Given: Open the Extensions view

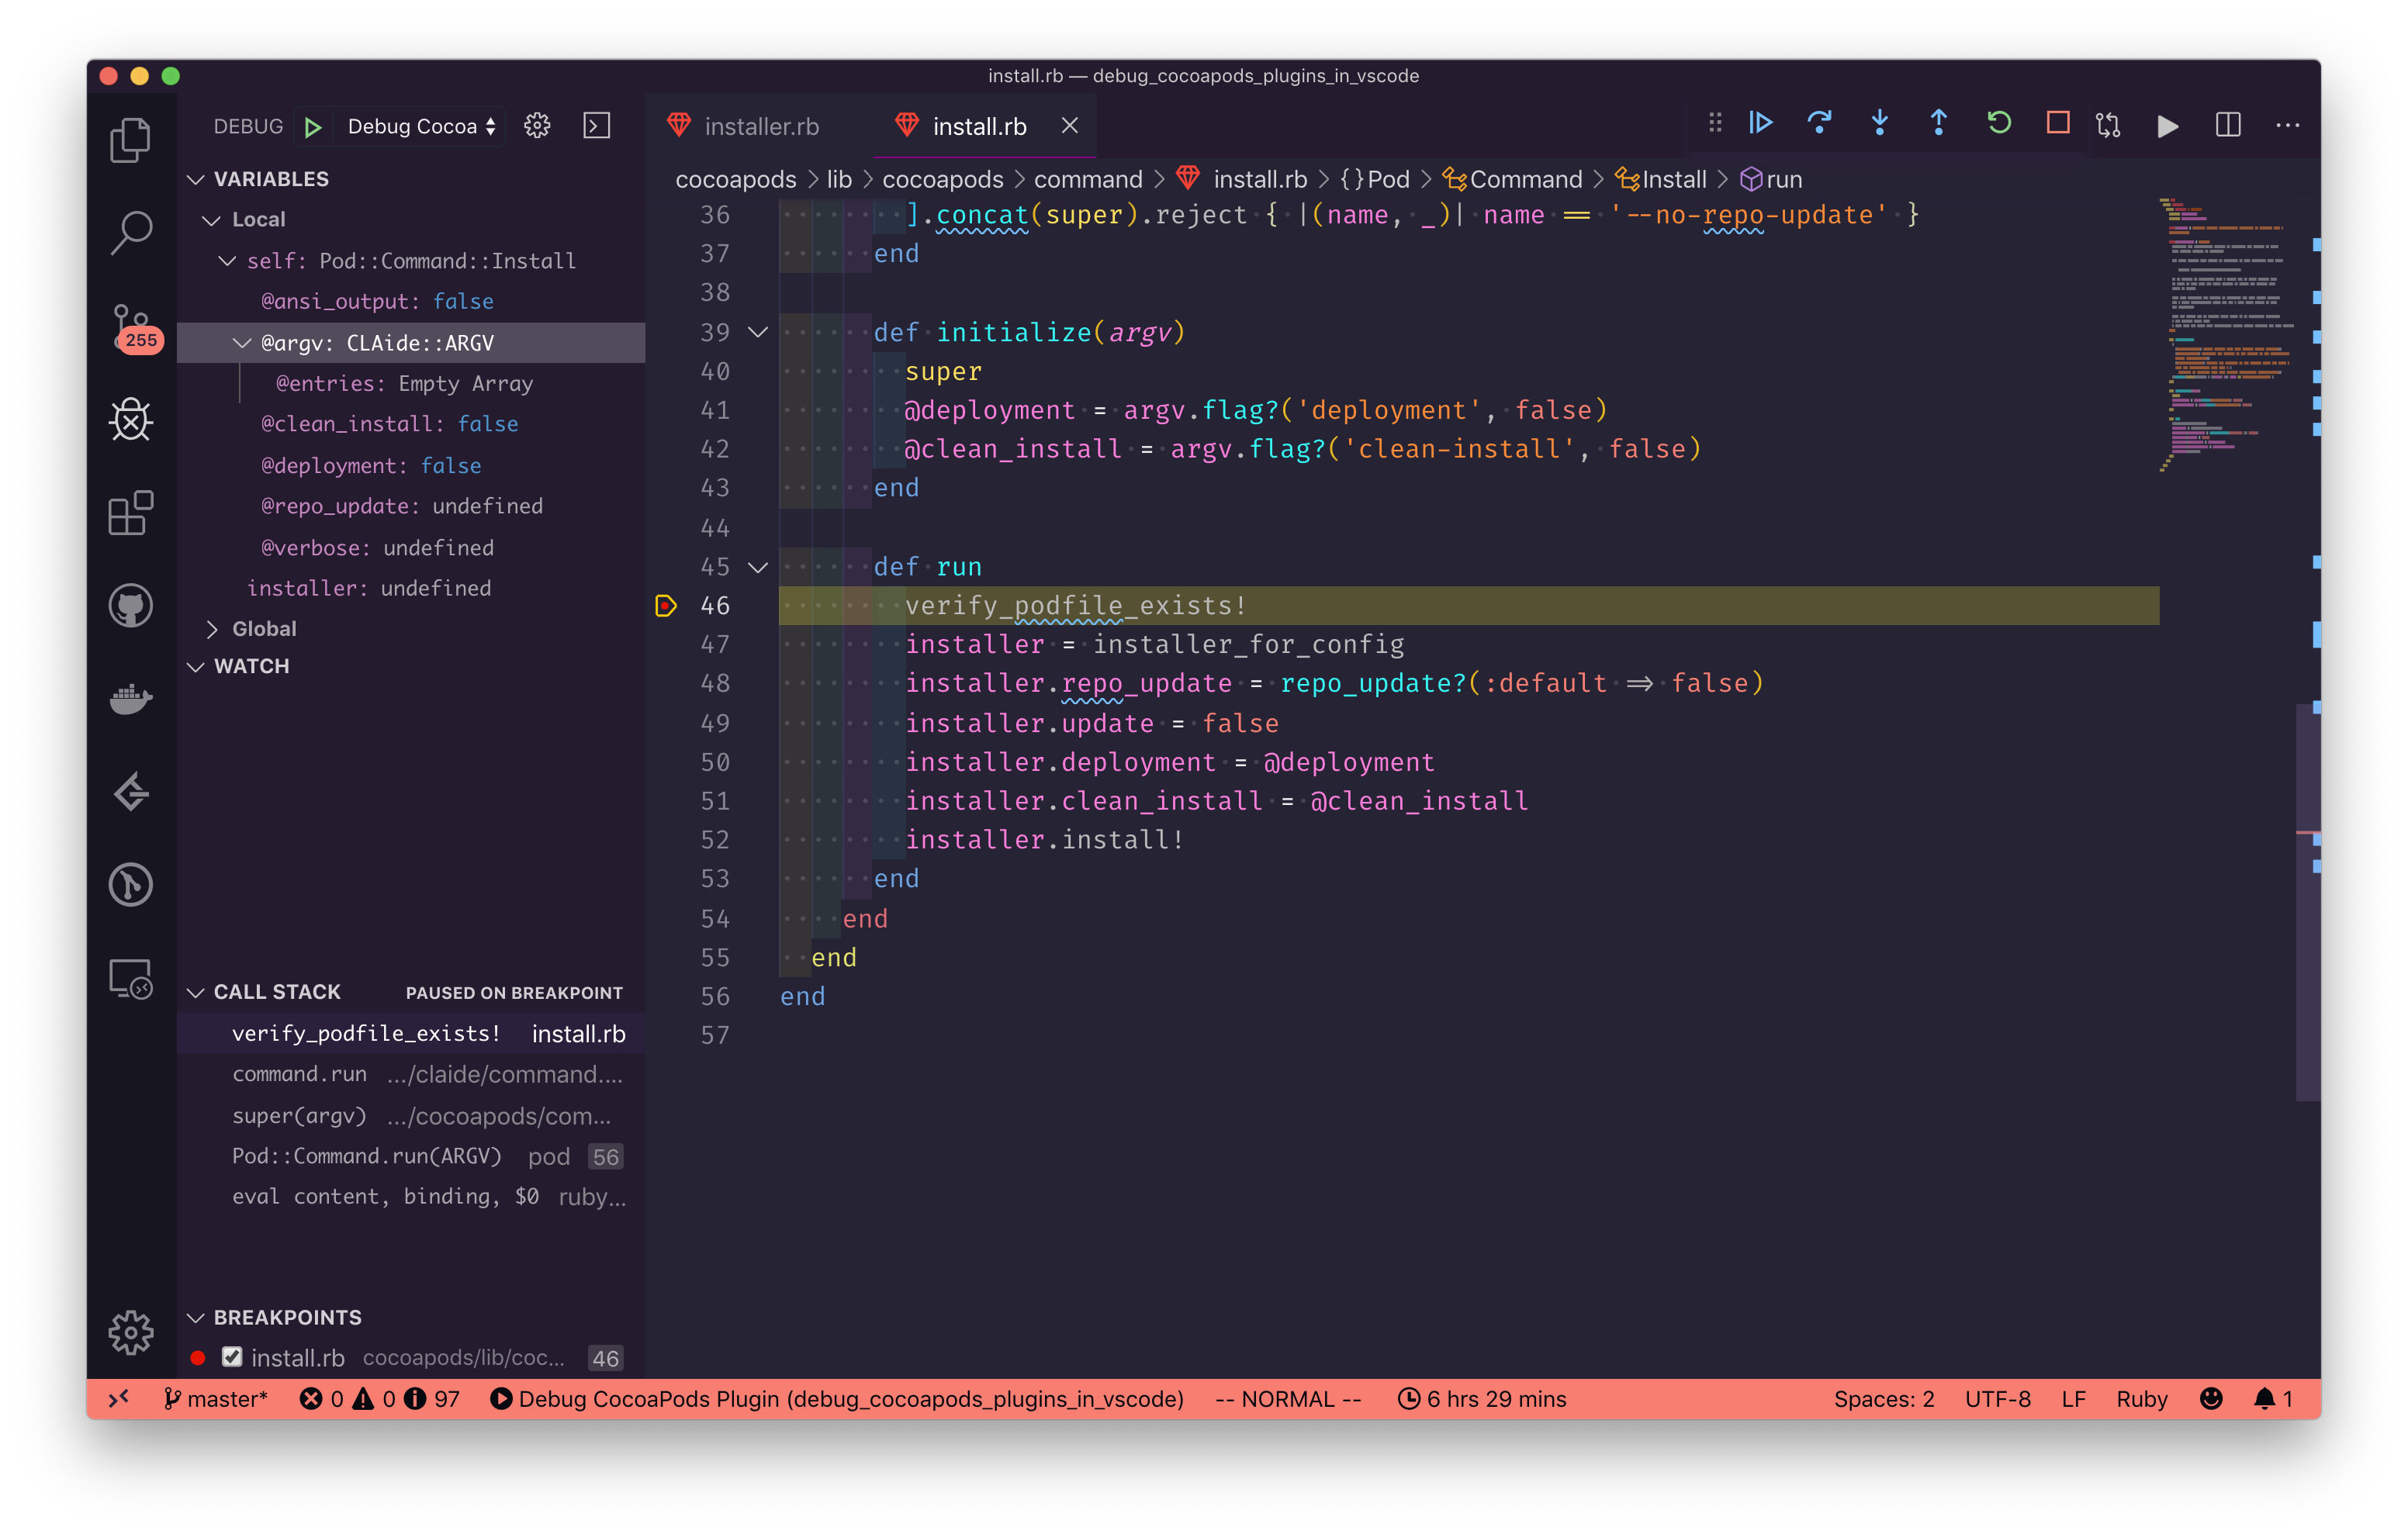Looking at the screenshot, I should (131, 514).
